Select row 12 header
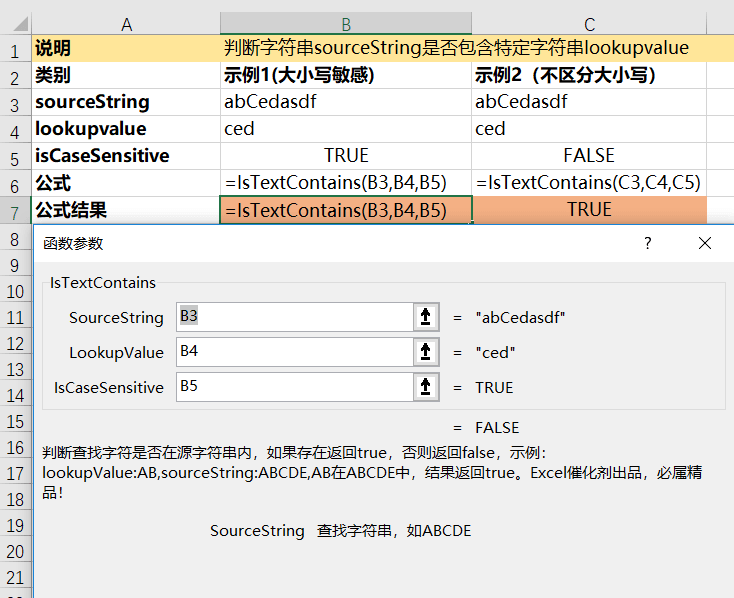The width and height of the screenshot is (734, 598). [15, 343]
